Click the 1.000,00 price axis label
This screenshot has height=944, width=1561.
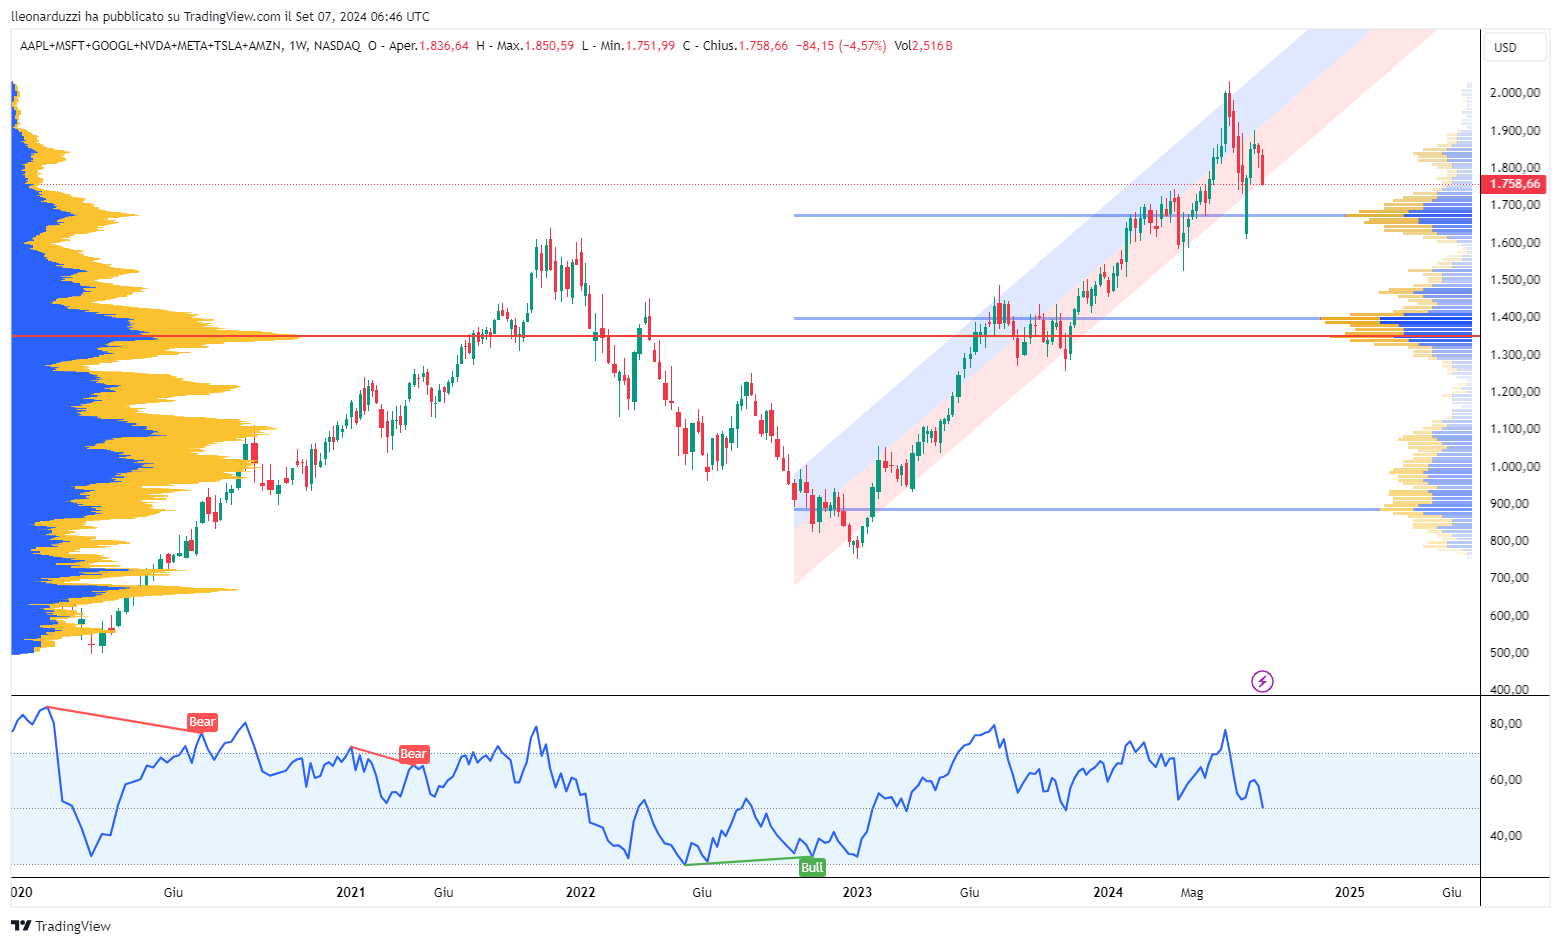click(1514, 467)
